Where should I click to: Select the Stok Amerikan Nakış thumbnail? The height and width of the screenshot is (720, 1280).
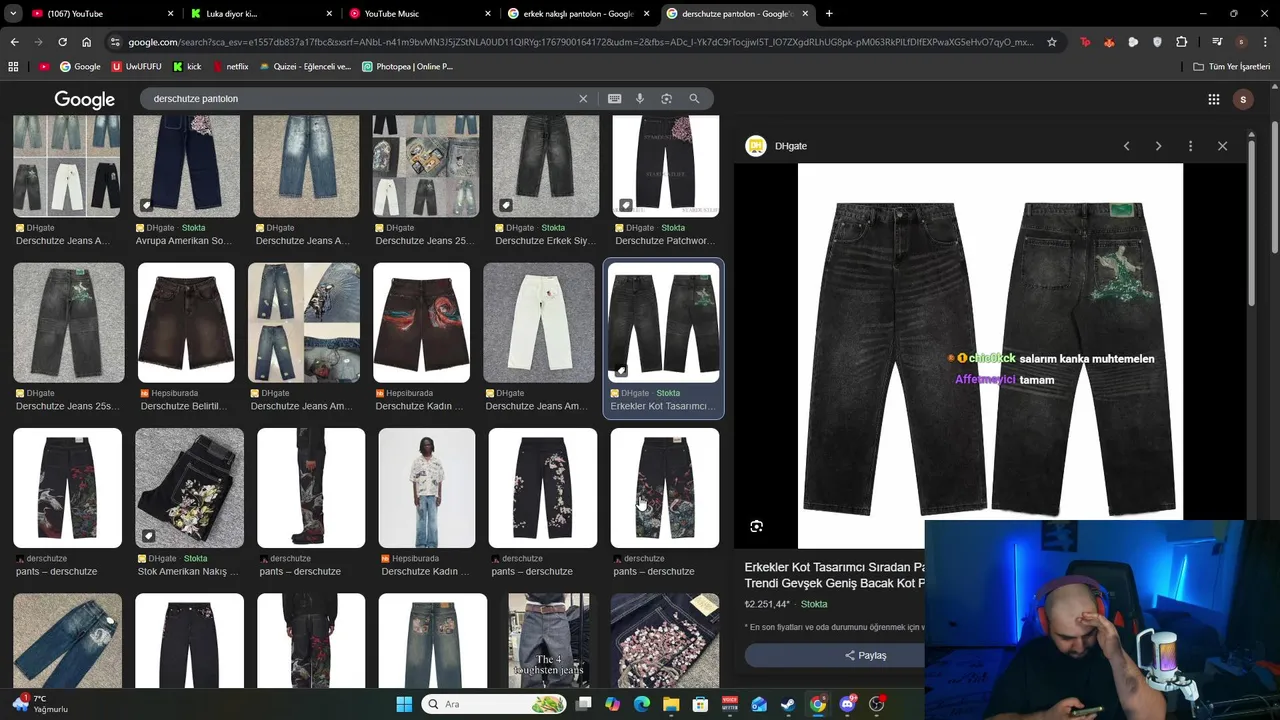189,488
